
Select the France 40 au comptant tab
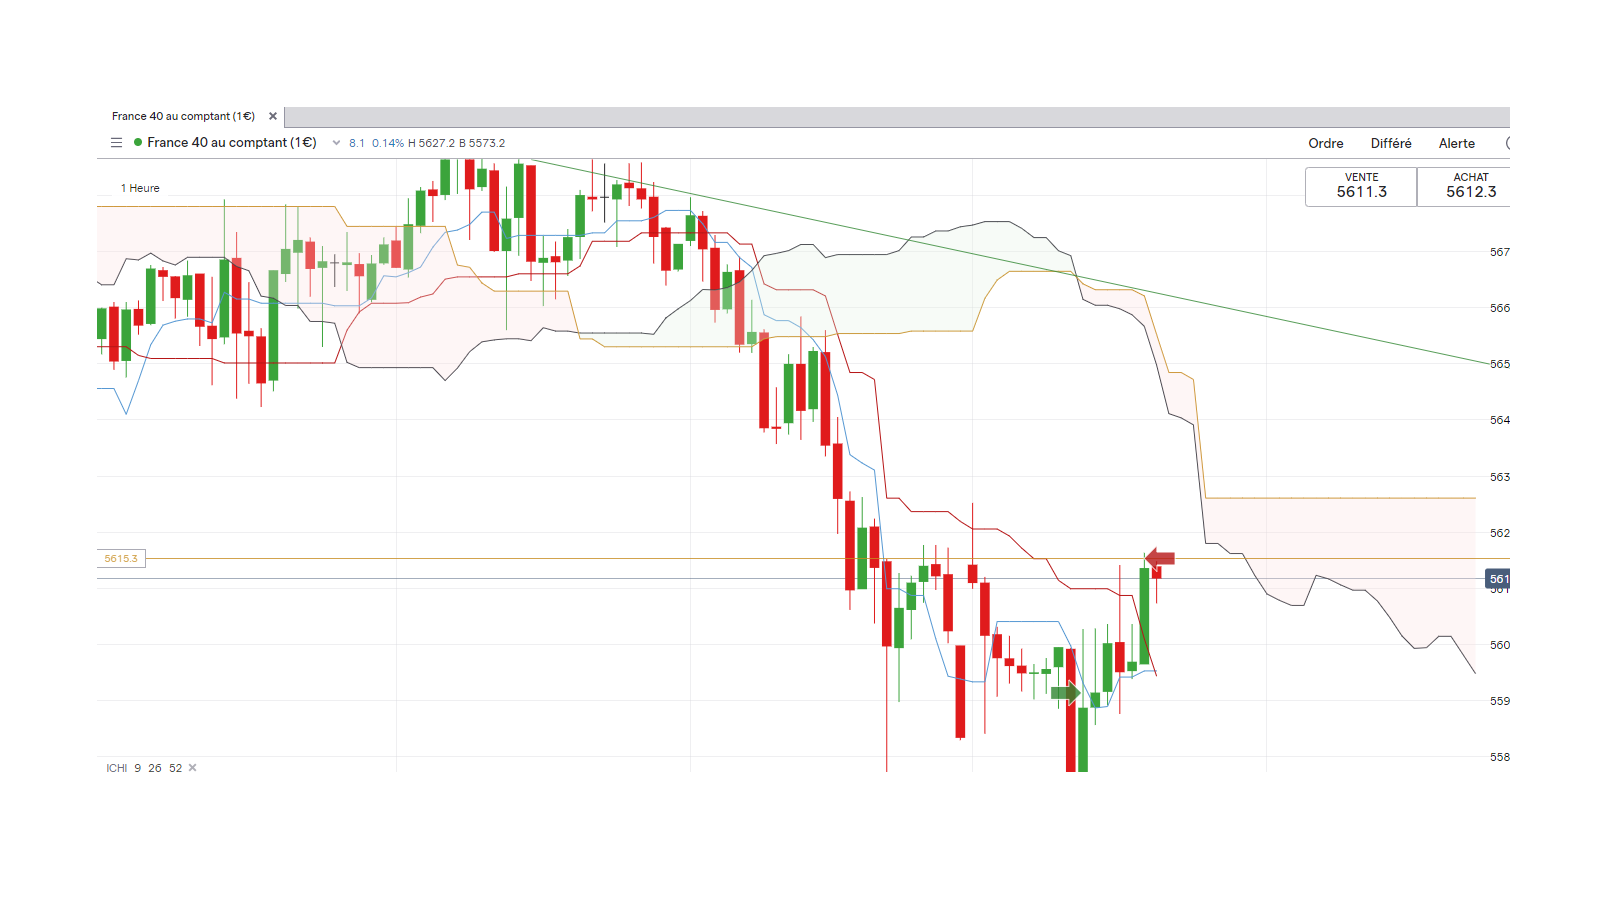[x=183, y=116]
